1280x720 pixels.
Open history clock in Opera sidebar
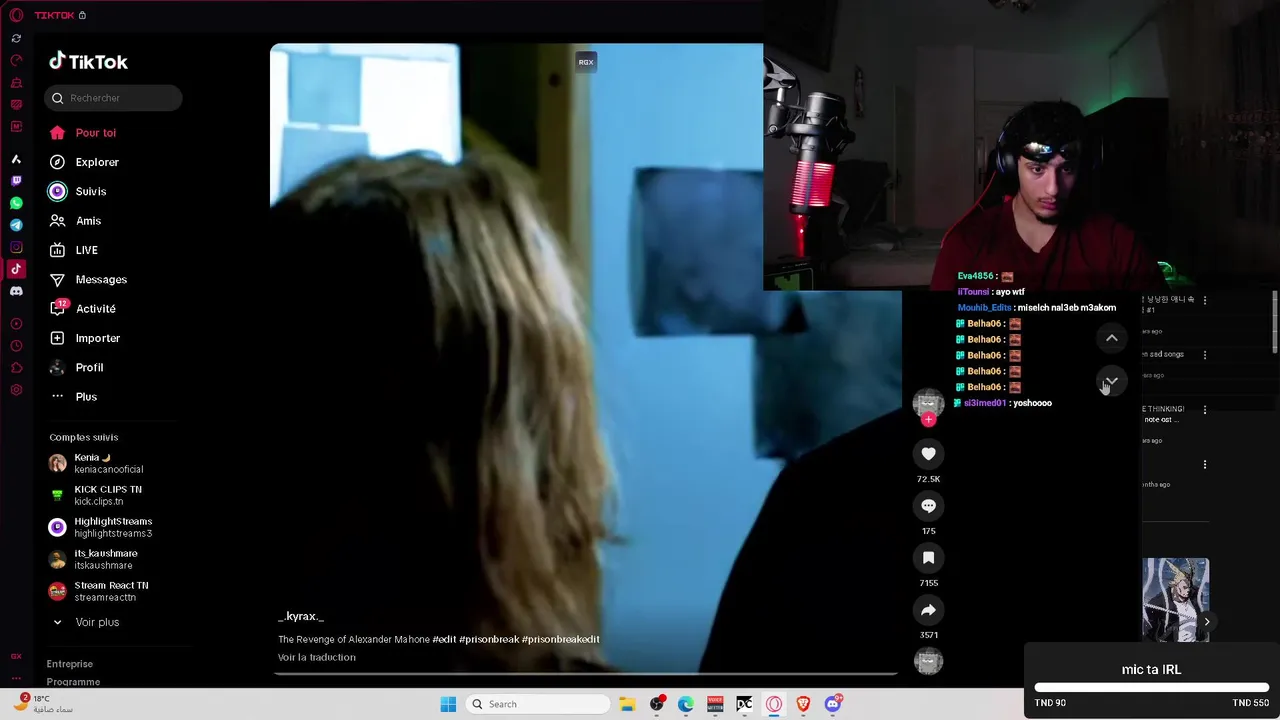click(16, 346)
